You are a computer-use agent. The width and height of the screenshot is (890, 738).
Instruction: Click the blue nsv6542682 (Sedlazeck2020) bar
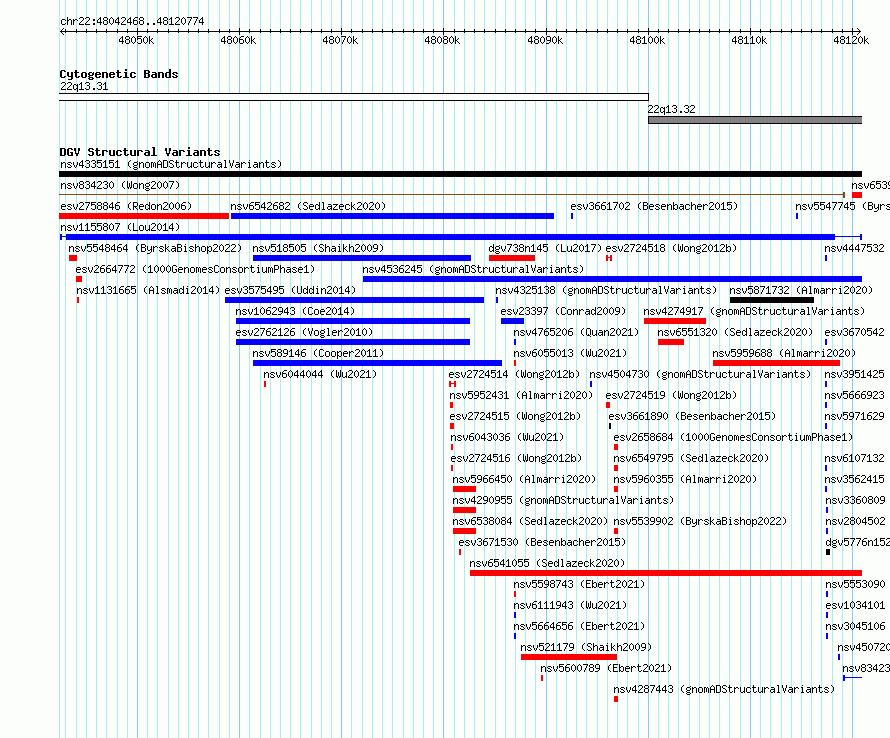[392, 216]
